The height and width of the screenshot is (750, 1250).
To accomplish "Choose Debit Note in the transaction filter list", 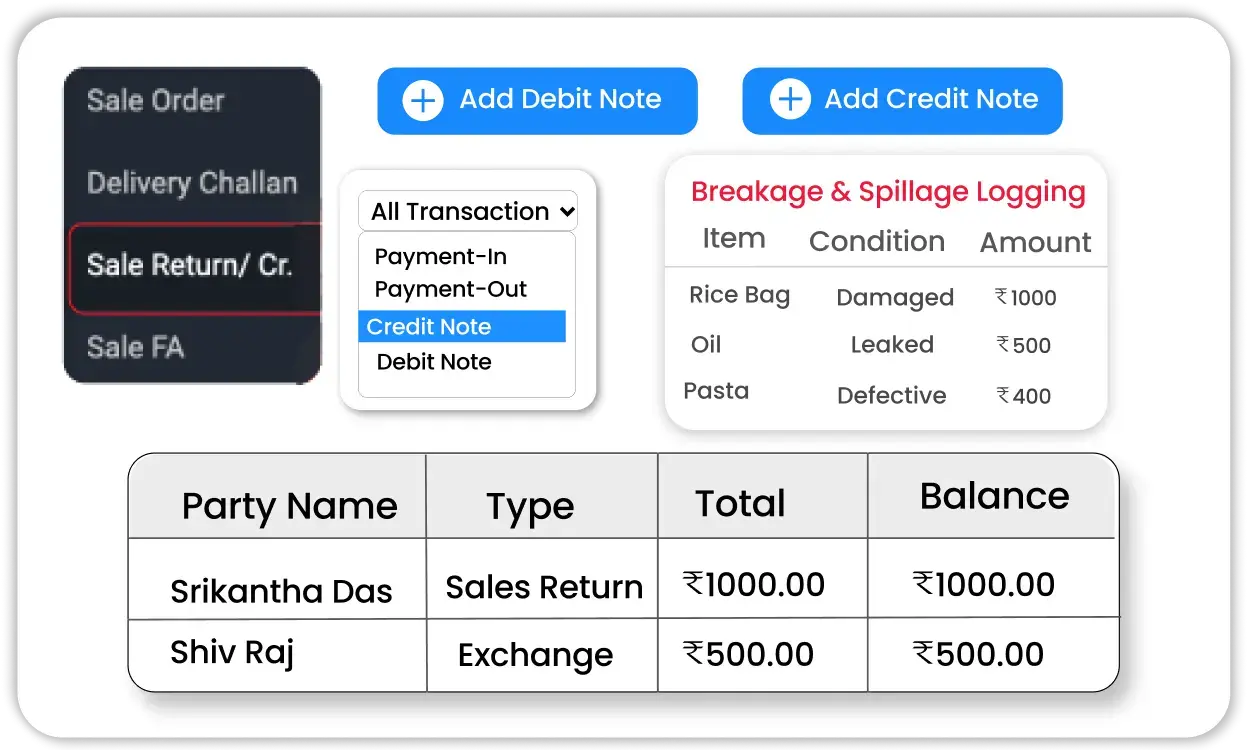I will (433, 362).
